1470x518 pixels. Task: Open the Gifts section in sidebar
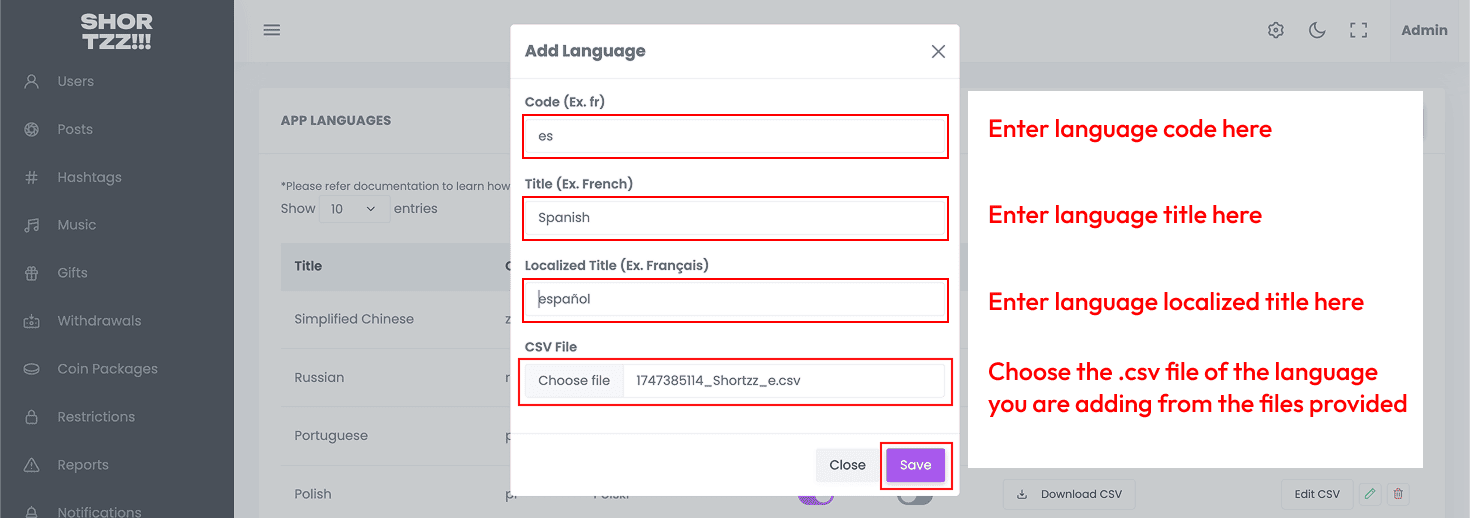(72, 273)
